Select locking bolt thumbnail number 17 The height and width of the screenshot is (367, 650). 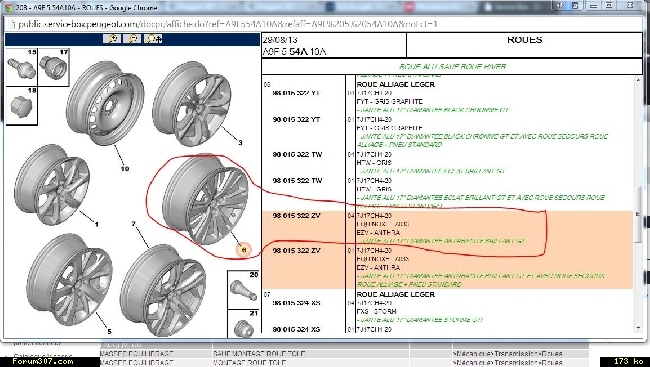[53, 67]
